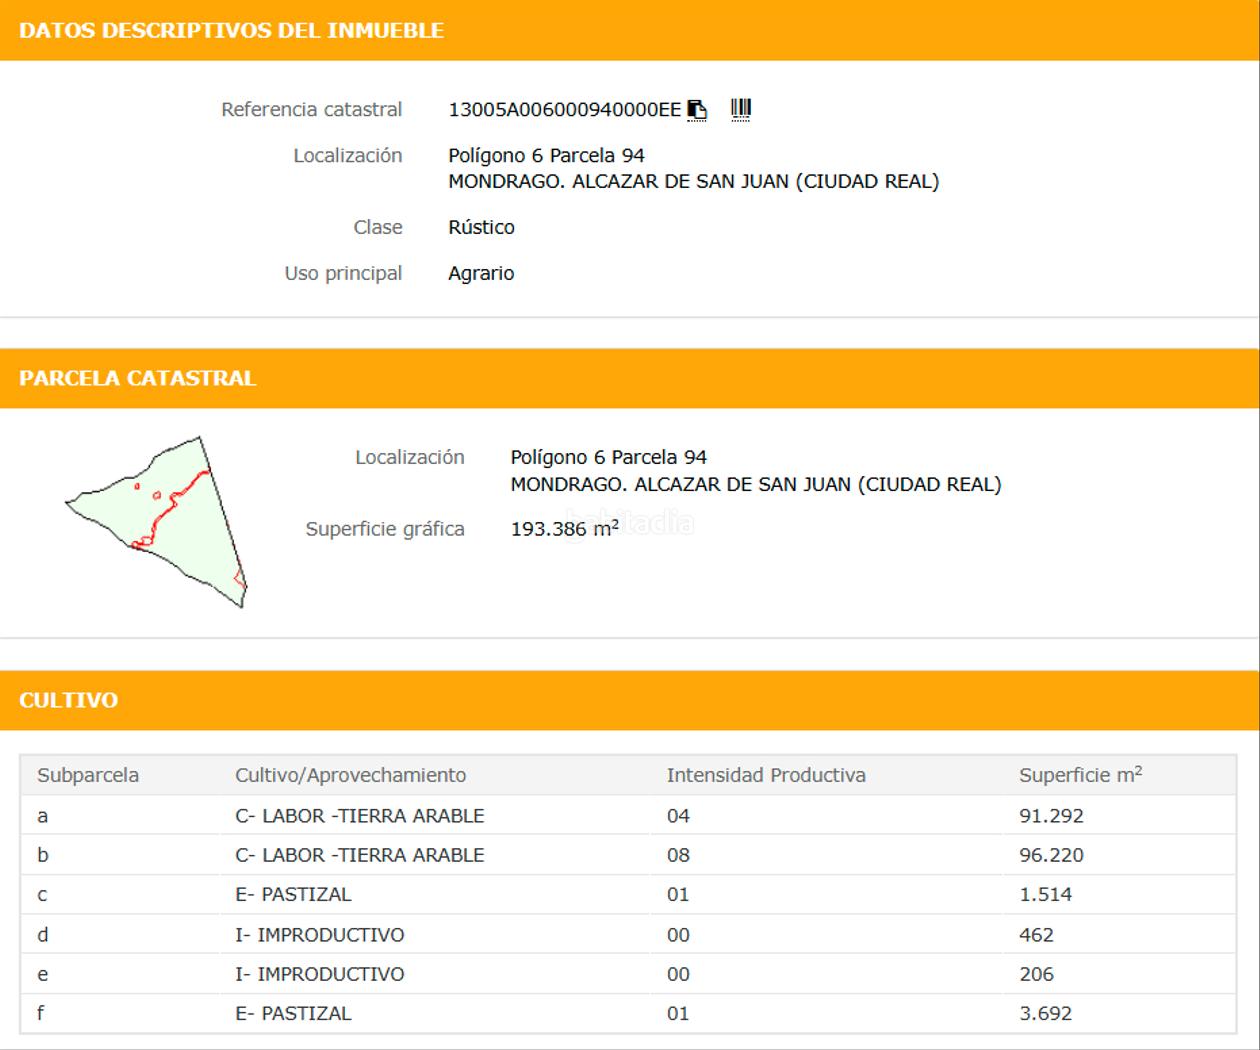1260x1050 pixels.
Task: Click the copy cadastral reference icon
Action: coord(697,110)
